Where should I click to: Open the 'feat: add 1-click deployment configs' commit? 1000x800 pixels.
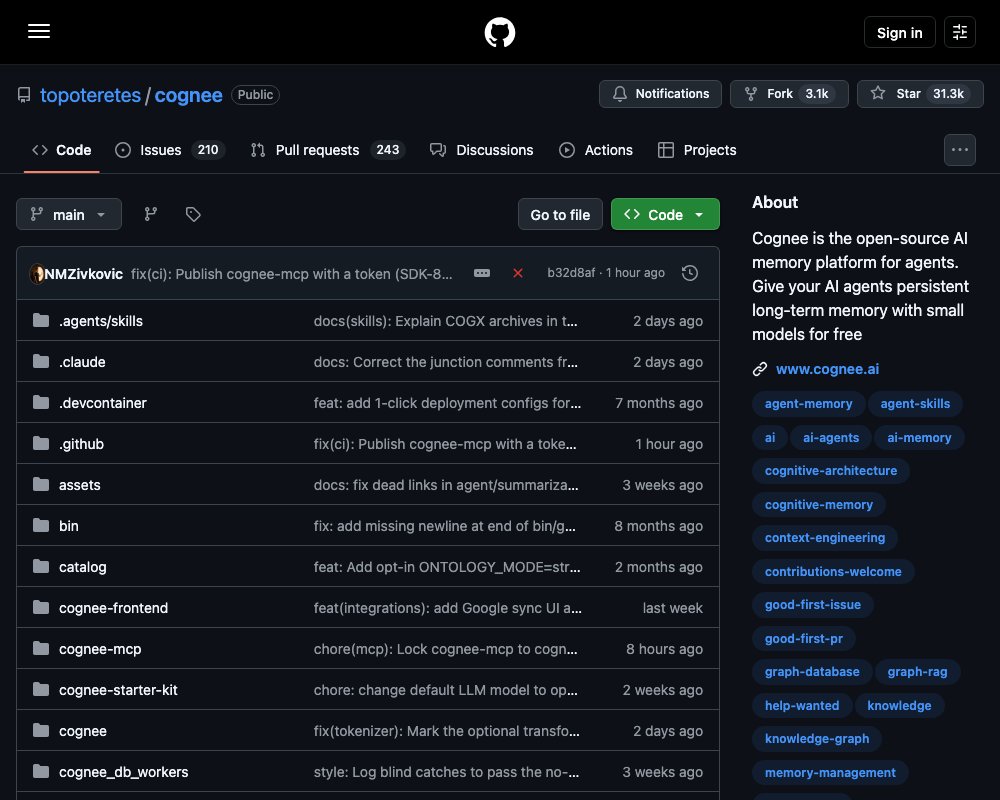click(x=447, y=403)
